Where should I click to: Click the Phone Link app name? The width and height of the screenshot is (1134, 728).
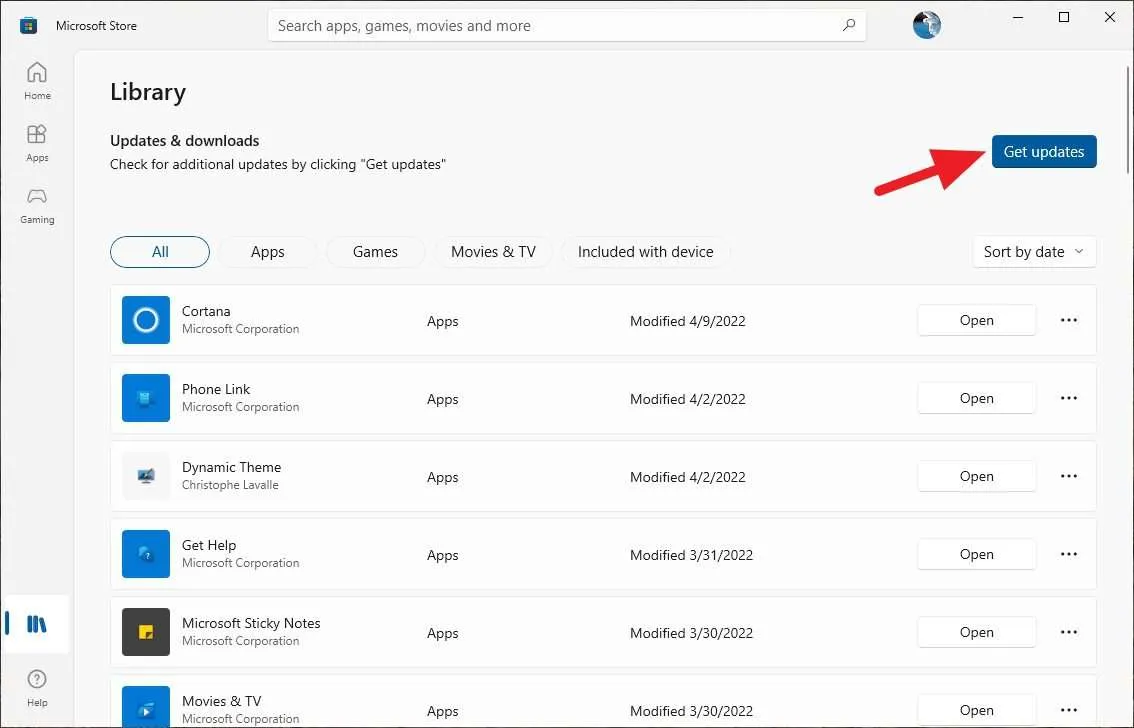pyautogui.click(x=216, y=389)
